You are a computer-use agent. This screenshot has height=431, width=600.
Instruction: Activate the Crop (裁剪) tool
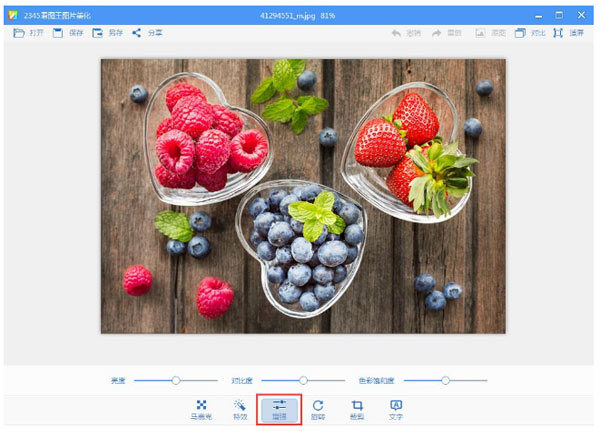point(357,410)
